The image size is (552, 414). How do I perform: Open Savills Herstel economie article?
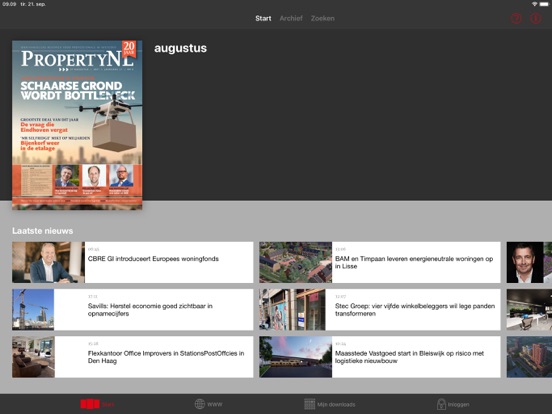133,310
